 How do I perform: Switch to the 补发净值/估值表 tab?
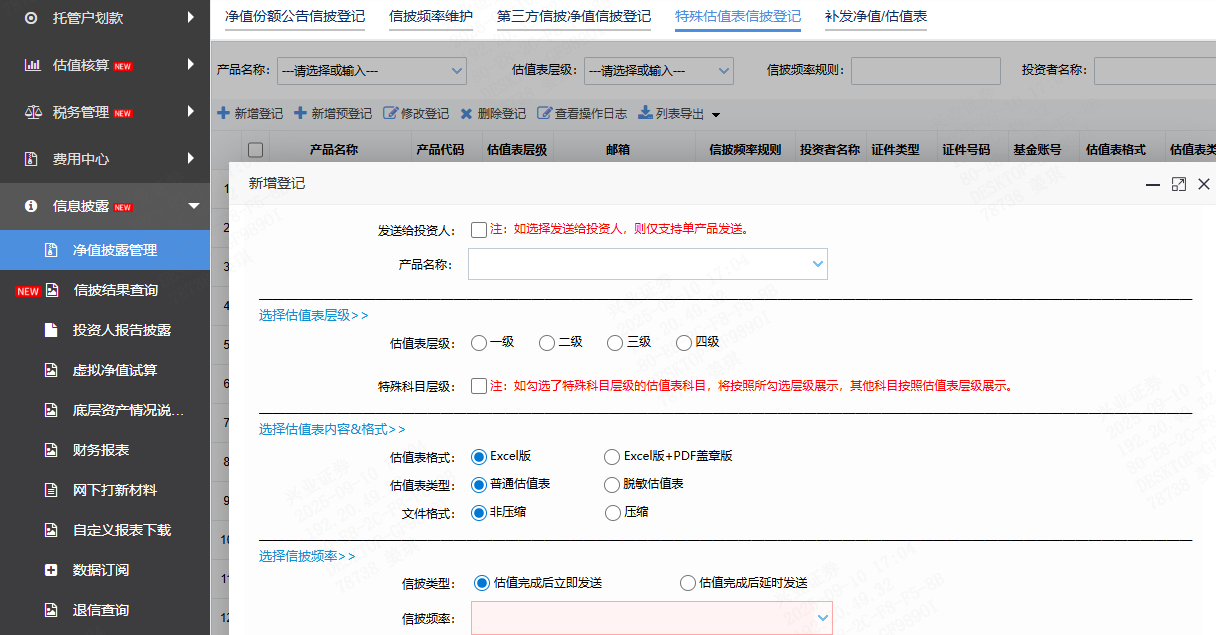click(875, 16)
